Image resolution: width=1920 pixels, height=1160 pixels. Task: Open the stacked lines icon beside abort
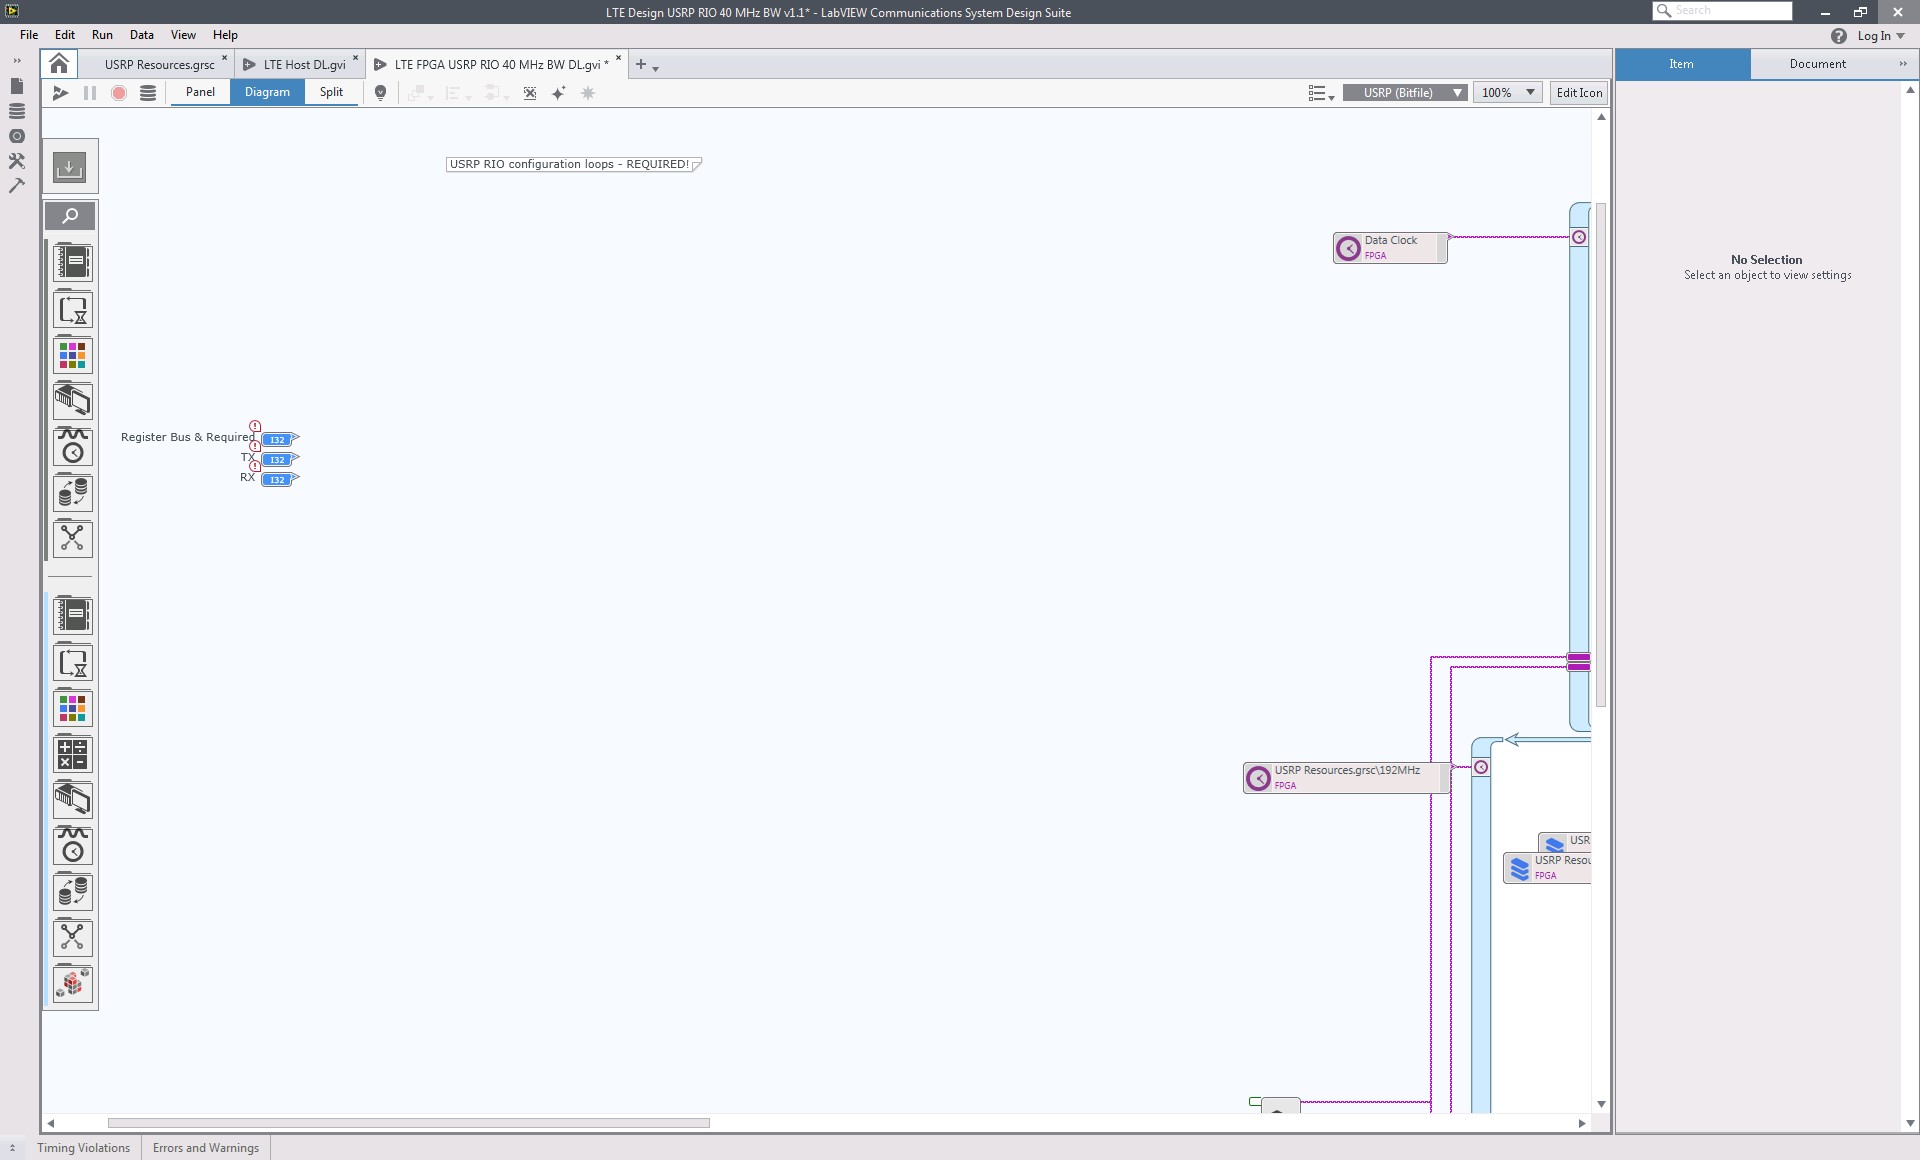pyautogui.click(x=148, y=93)
